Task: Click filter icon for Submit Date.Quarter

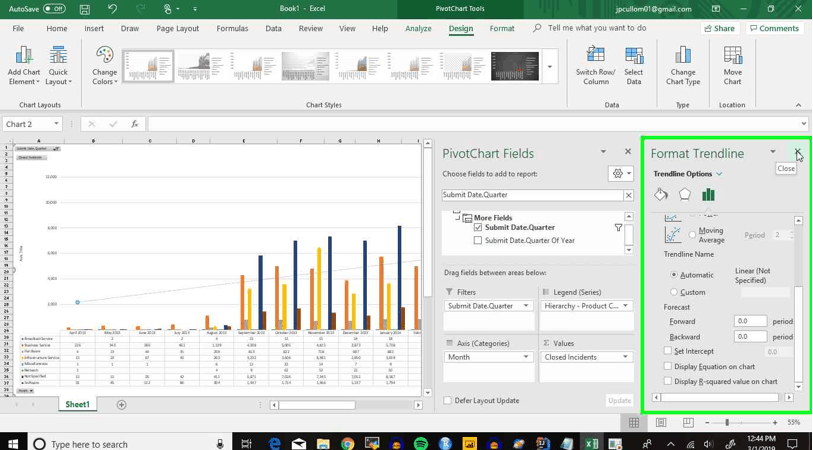Action: pos(618,228)
